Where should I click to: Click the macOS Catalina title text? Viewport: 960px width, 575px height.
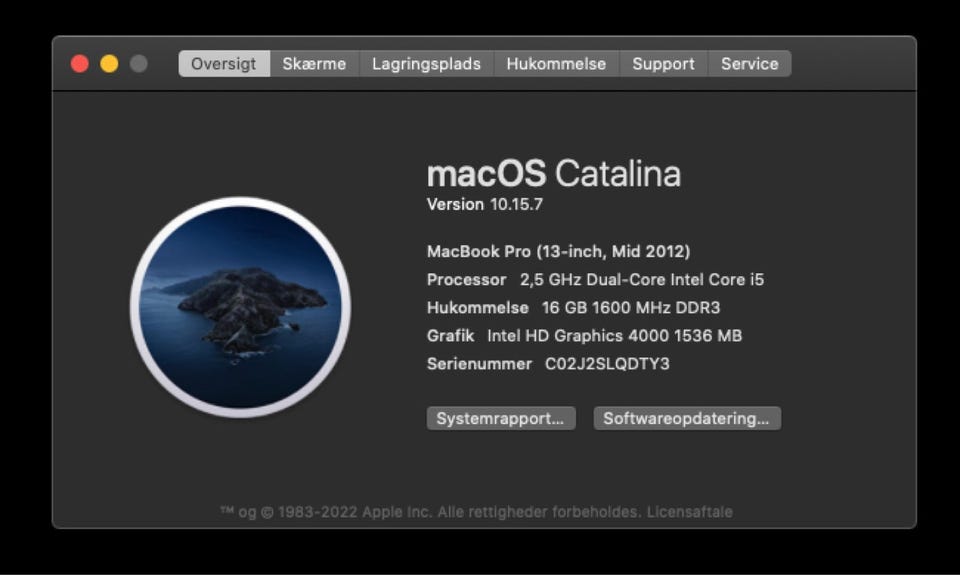553,173
